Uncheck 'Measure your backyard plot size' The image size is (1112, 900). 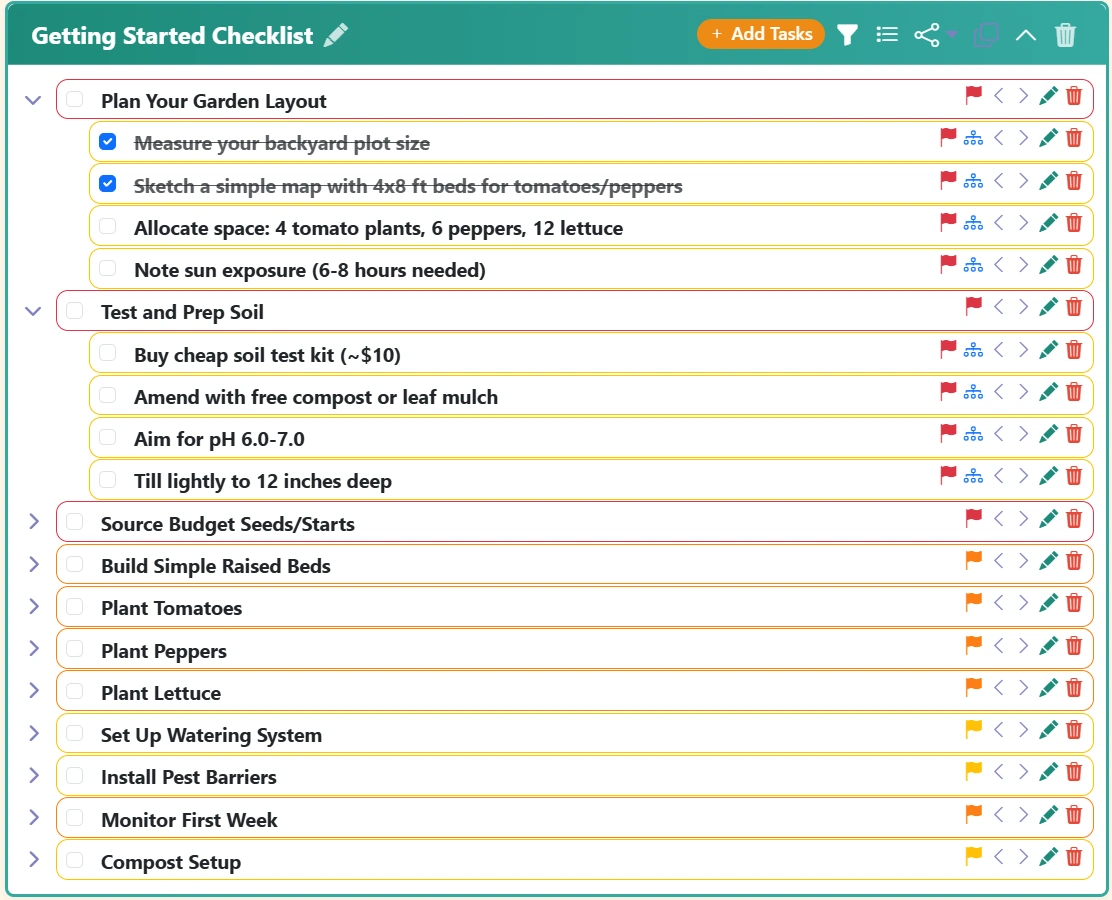(108, 141)
